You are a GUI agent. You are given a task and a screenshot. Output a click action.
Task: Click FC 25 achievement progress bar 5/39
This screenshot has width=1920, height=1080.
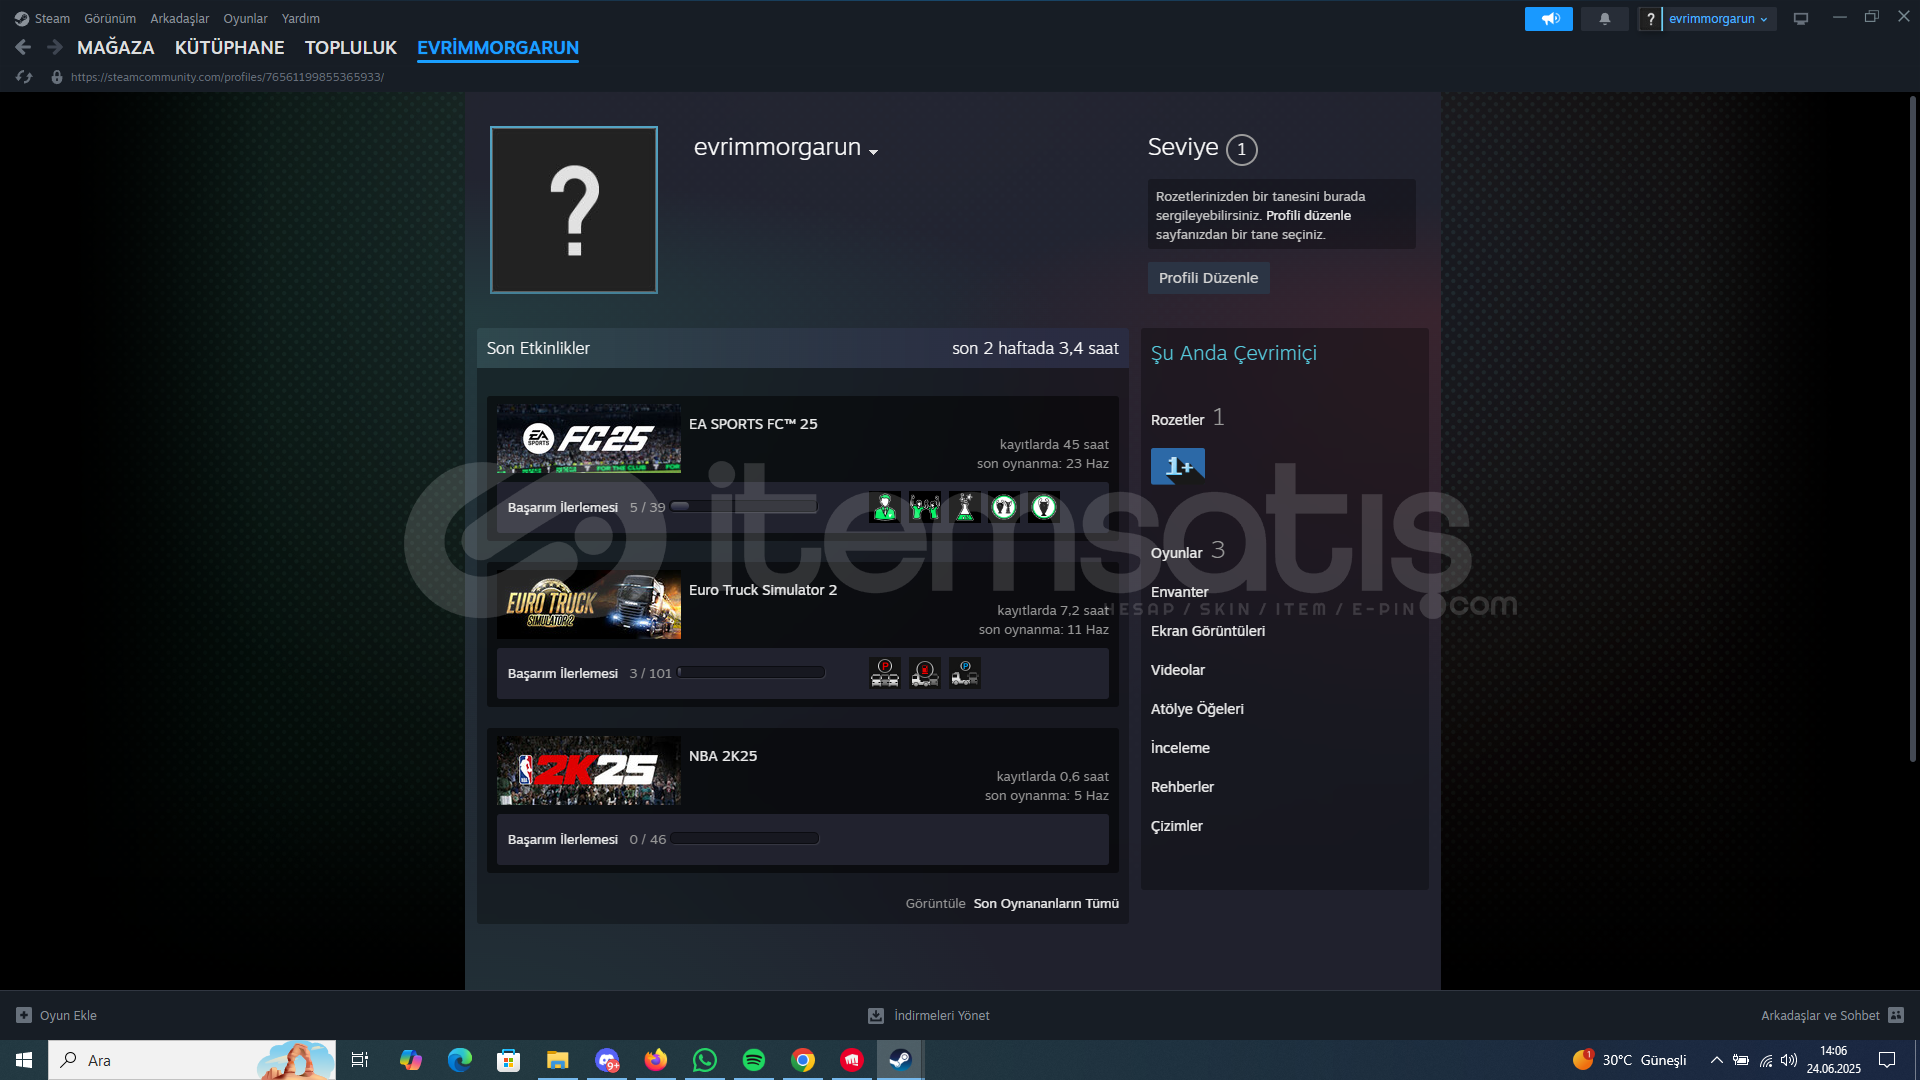(x=744, y=507)
